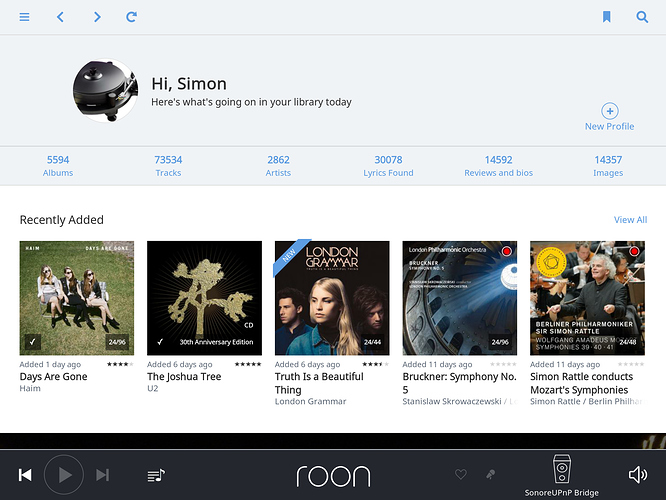This screenshot has height=500, width=666.
Task: Skip to the next track
Action: 103,475
